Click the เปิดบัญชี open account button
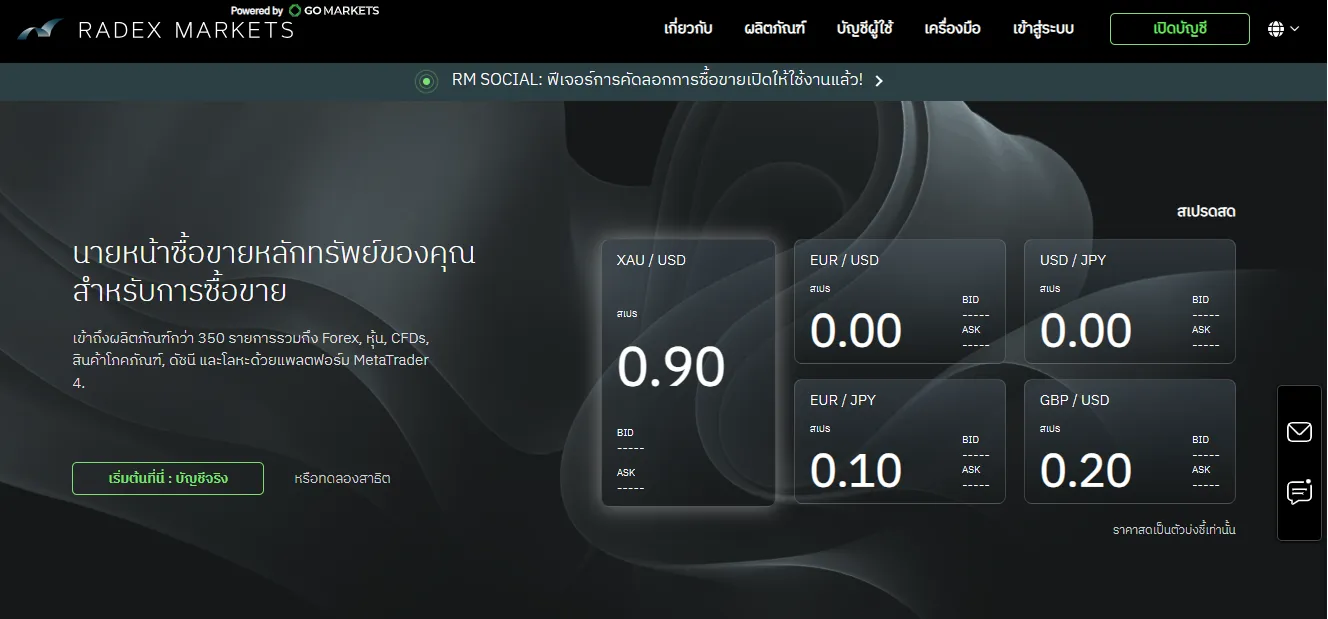 [1180, 29]
